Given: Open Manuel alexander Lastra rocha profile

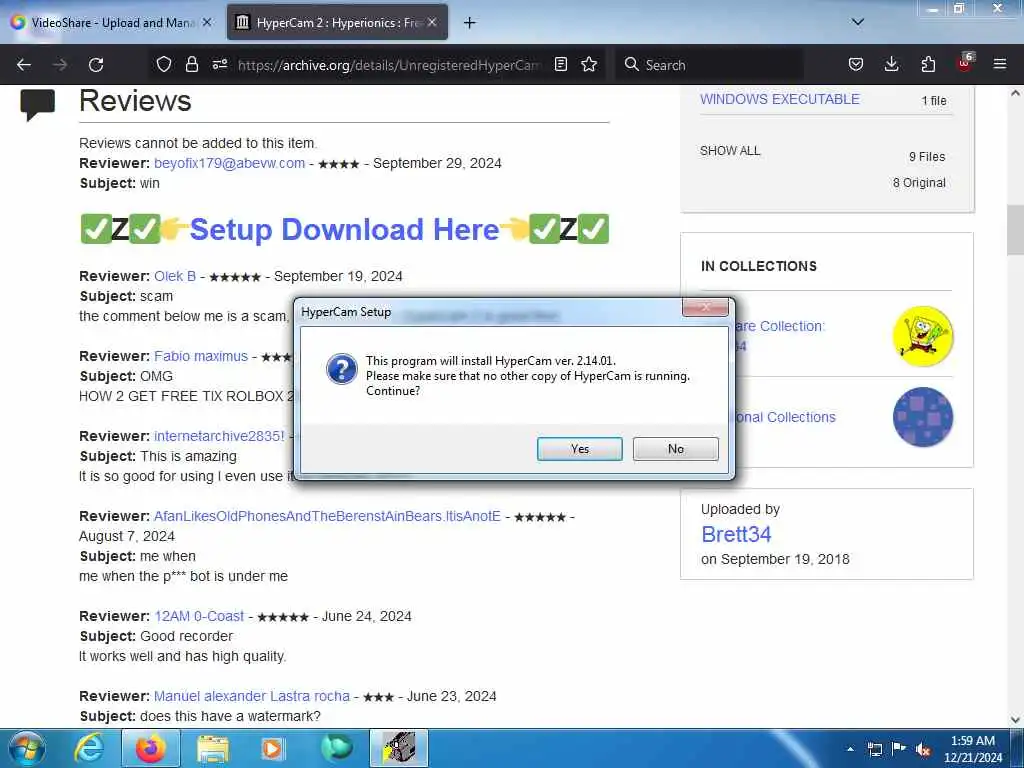Looking at the screenshot, I should coord(252,696).
